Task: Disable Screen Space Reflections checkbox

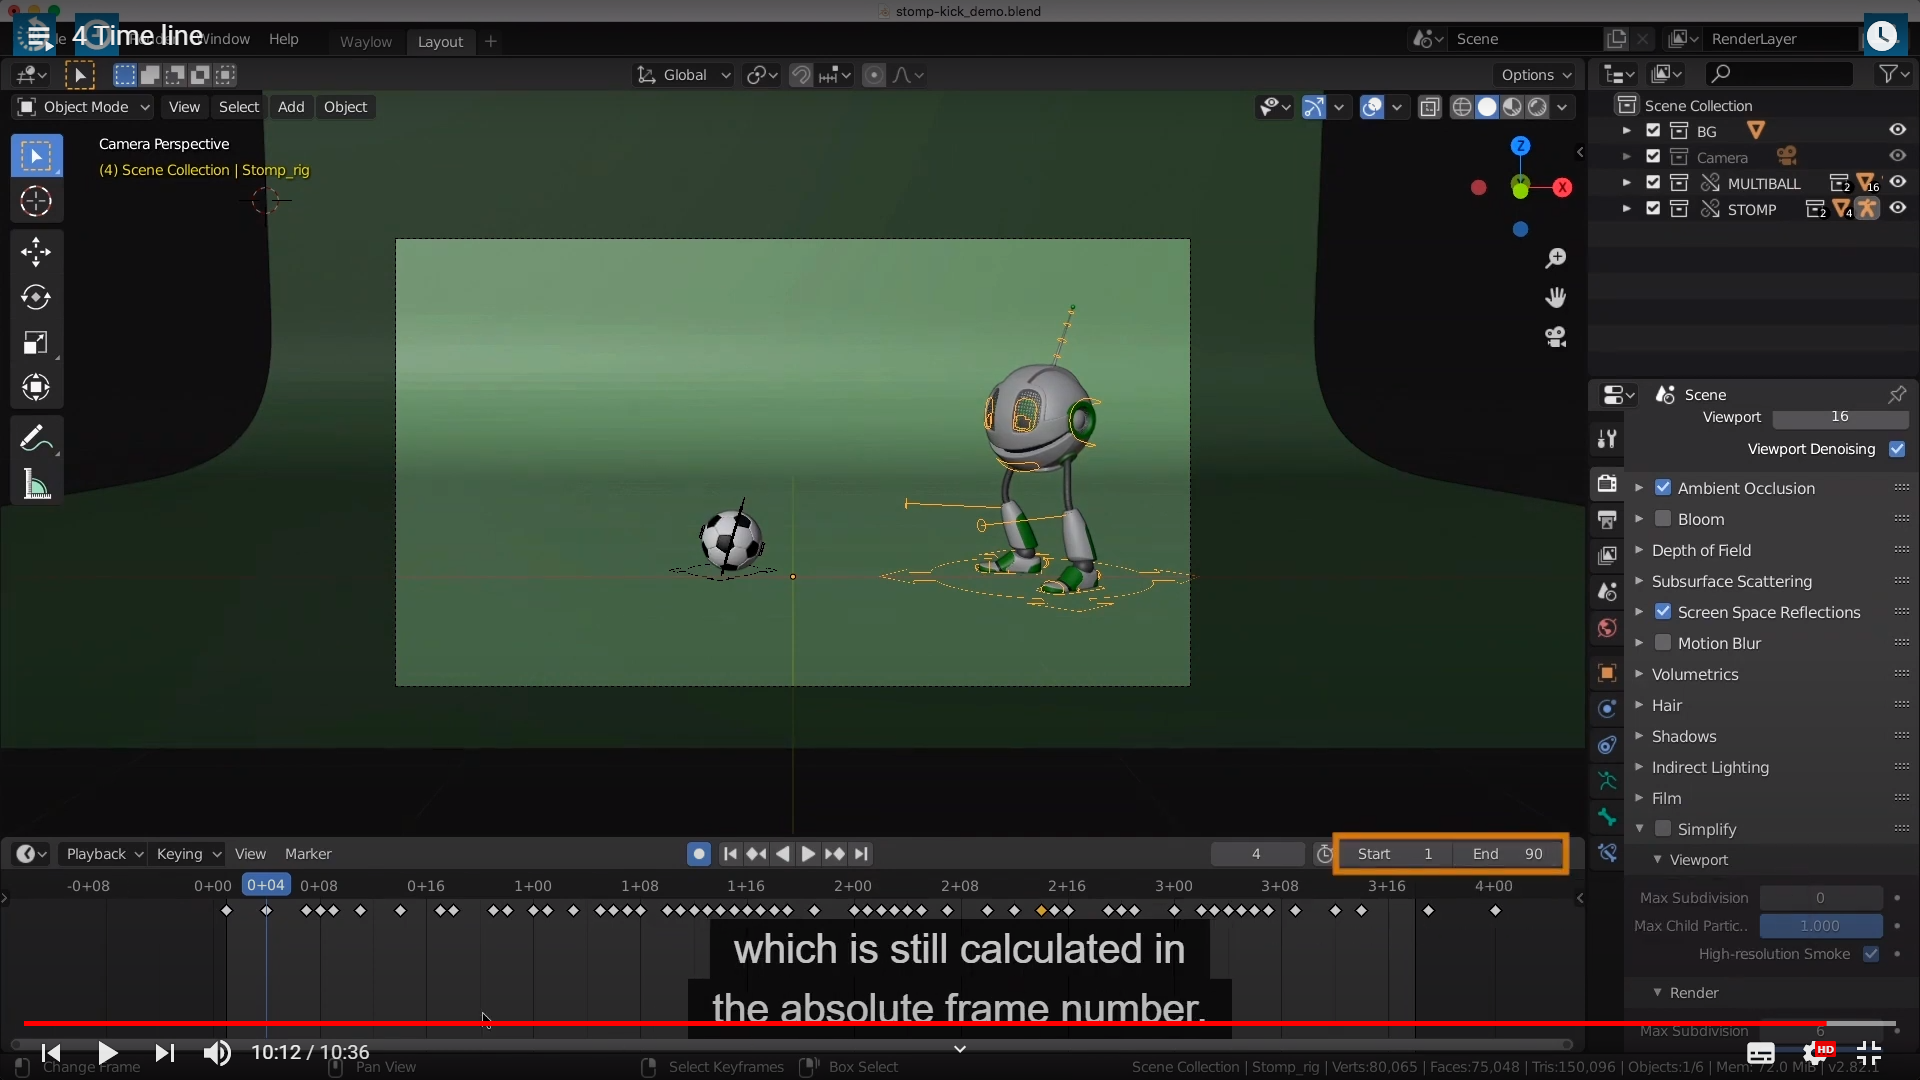Action: (1663, 612)
